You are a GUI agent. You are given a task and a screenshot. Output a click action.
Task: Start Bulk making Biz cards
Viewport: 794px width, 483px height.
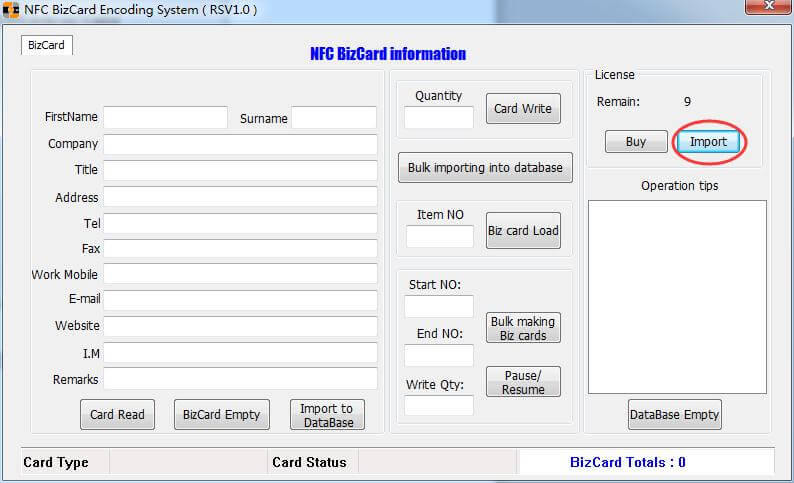click(x=523, y=328)
